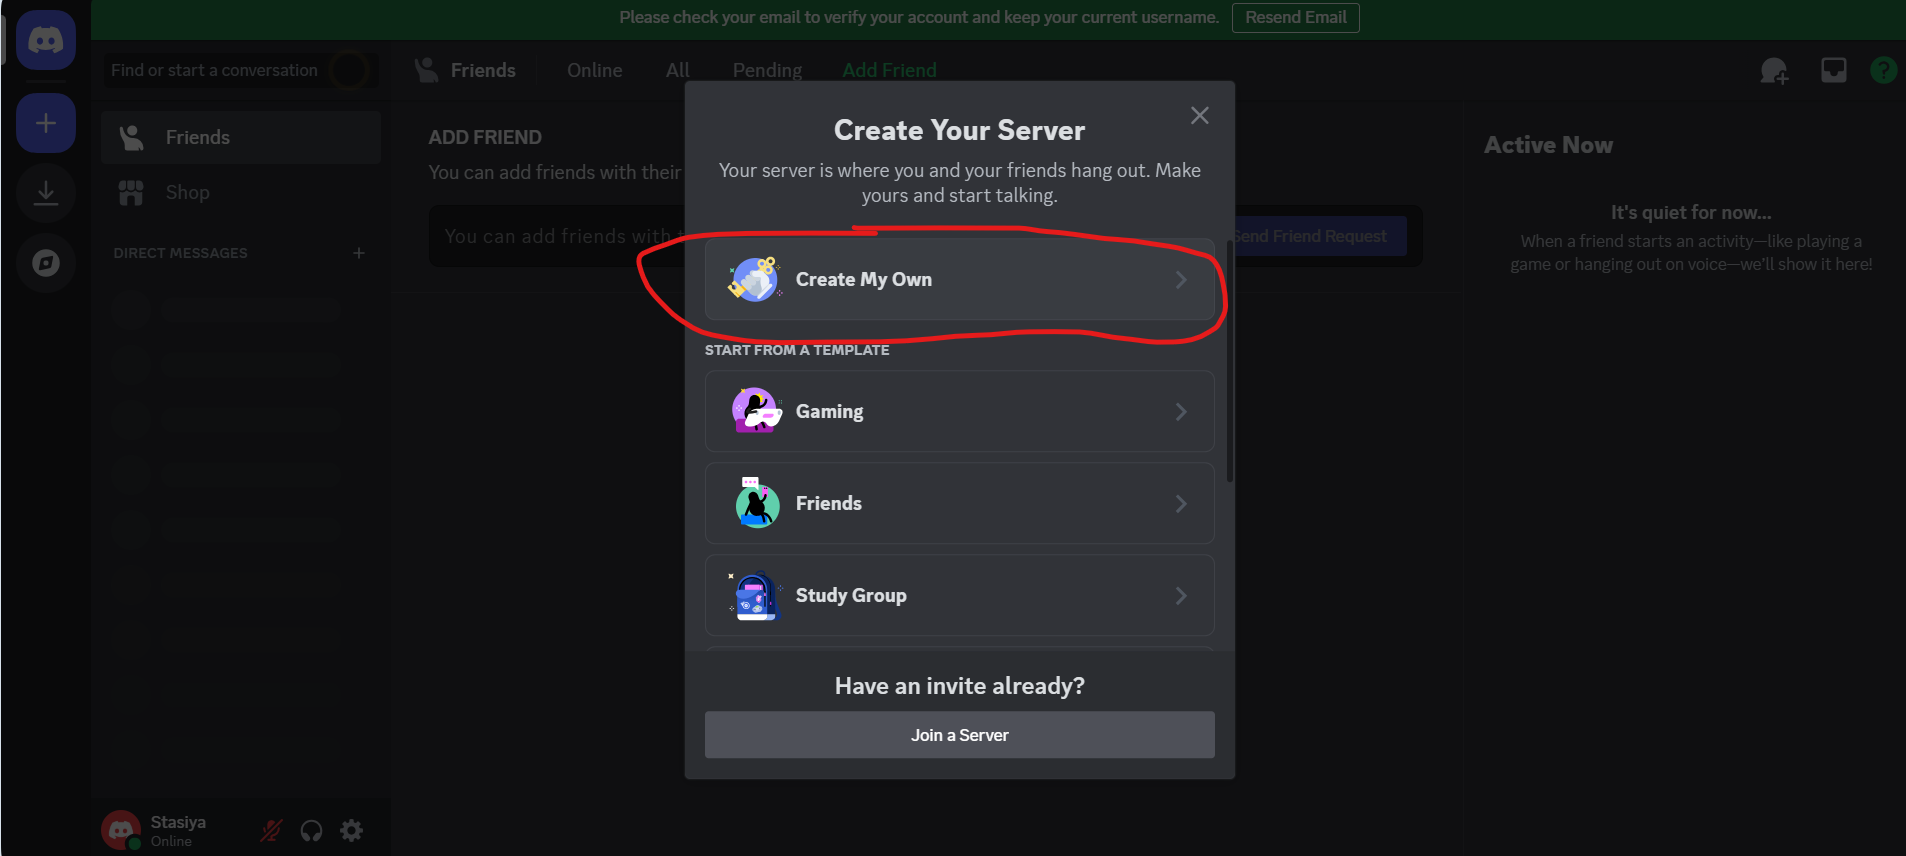The height and width of the screenshot is (856, 1906).
Task: Expand the Gaming template chevron
Action: (x=1181, y=412)
